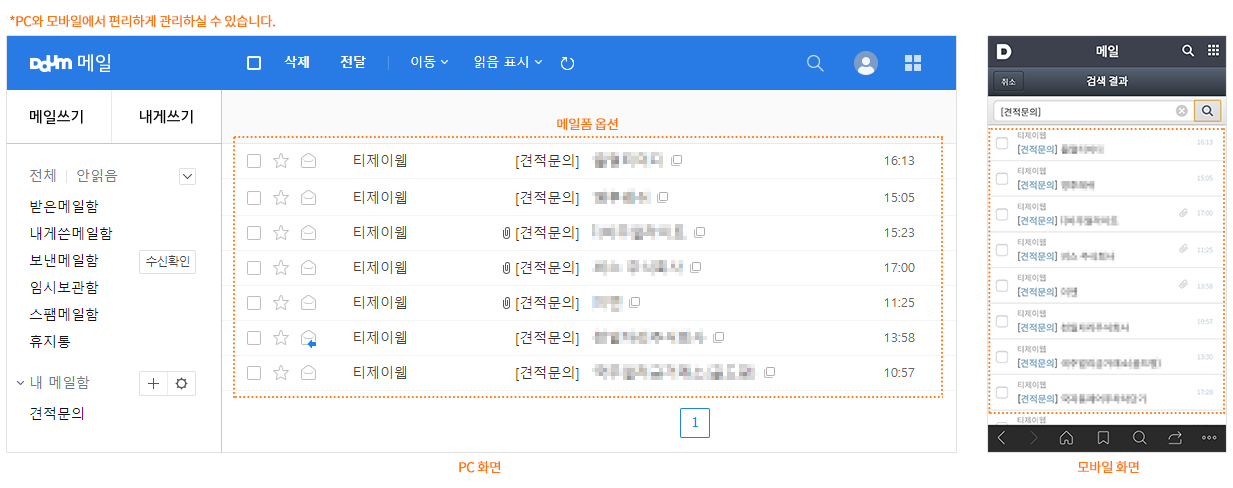
Task: Click the read-status envelope icon on the 13:58 email
Action: tap(309, 339)
